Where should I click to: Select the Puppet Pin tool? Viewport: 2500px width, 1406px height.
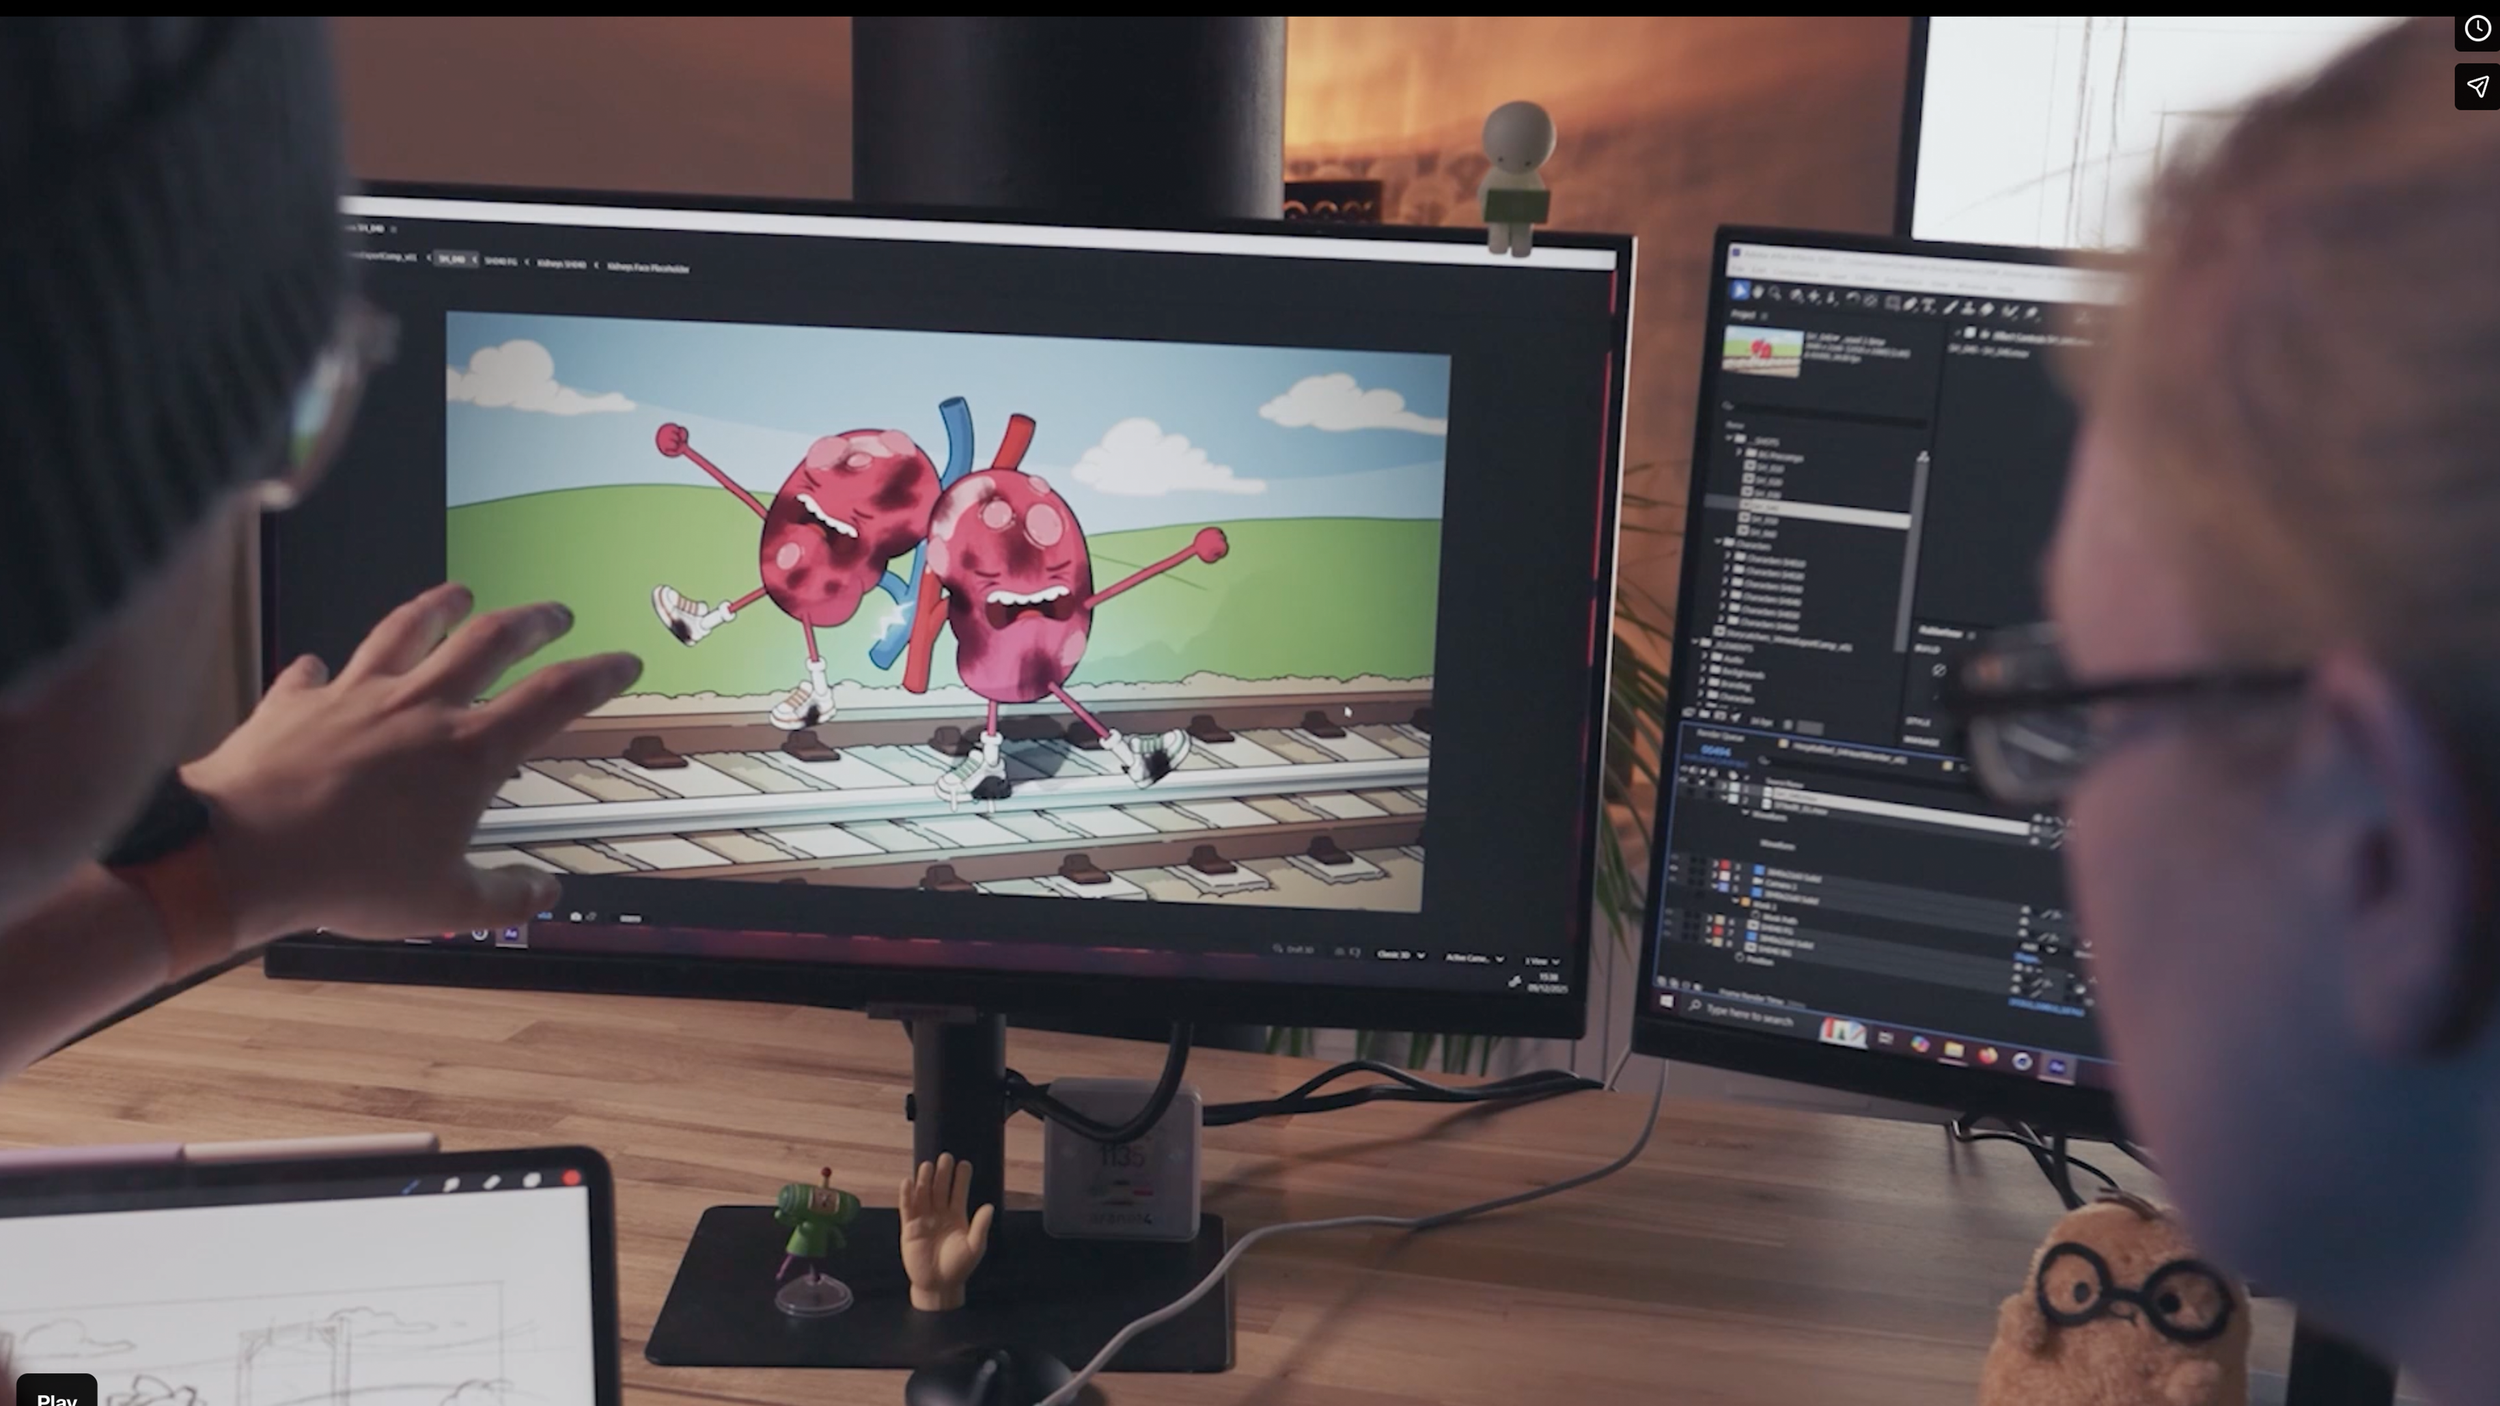[x=2031, y=313]
